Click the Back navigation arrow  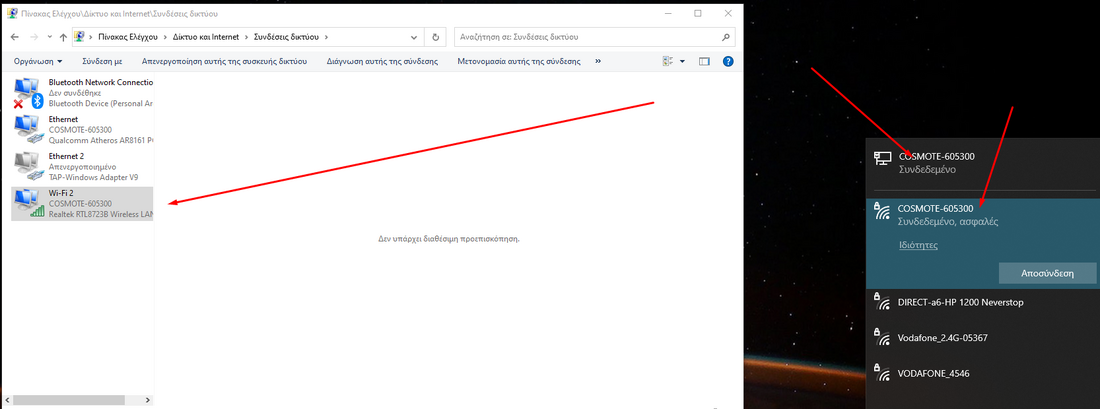tap(16, 37)
